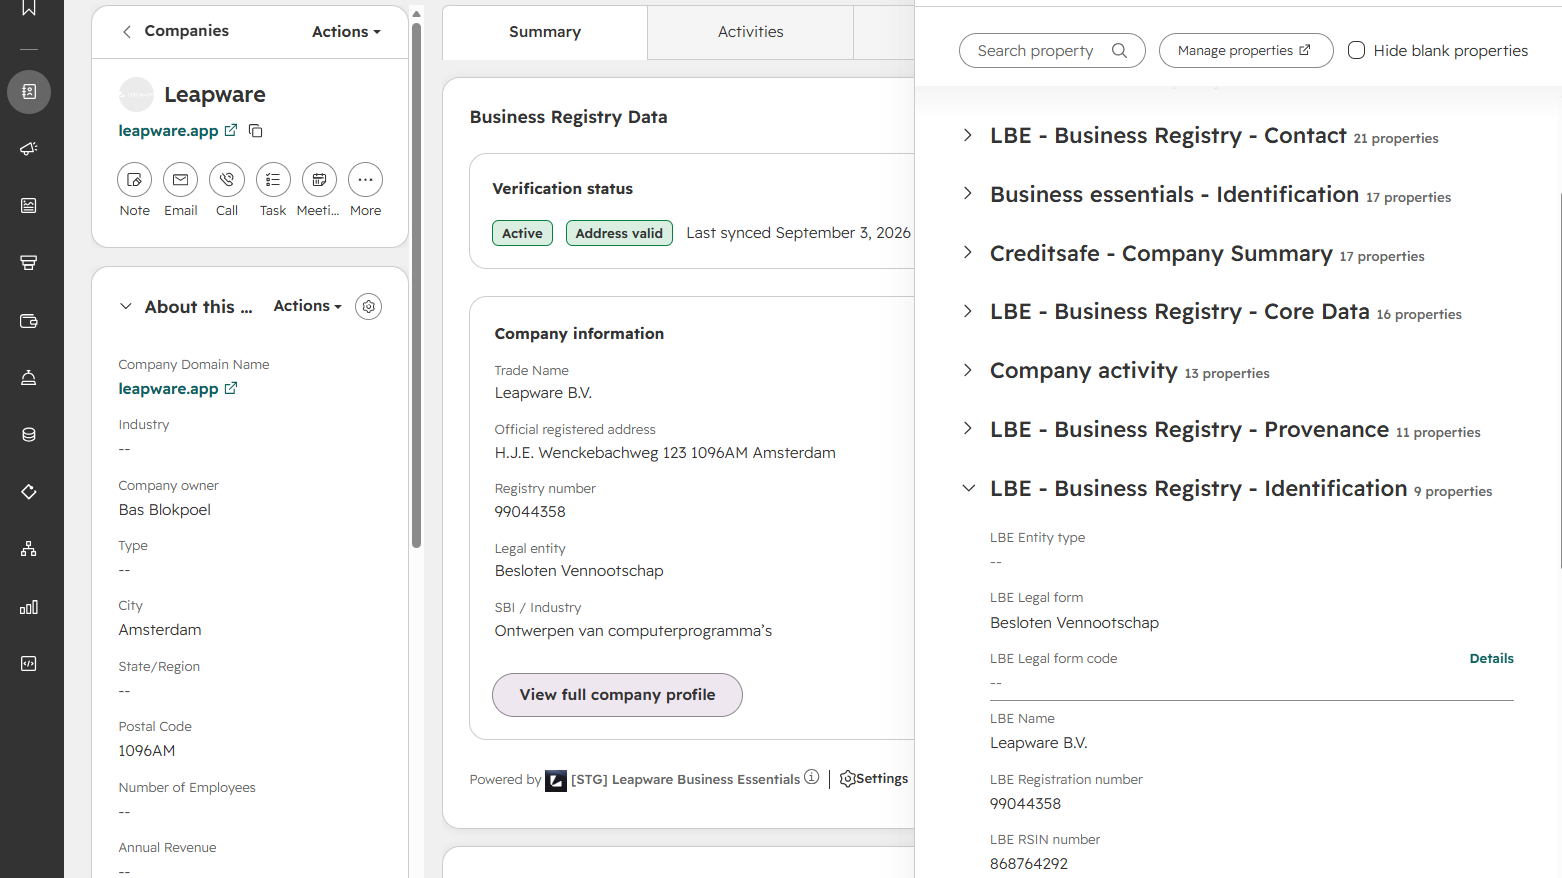1562x878 pixels.
Task: Click the info icon beside Leapware Business Essentials
Action: click(x=812, y=777)
